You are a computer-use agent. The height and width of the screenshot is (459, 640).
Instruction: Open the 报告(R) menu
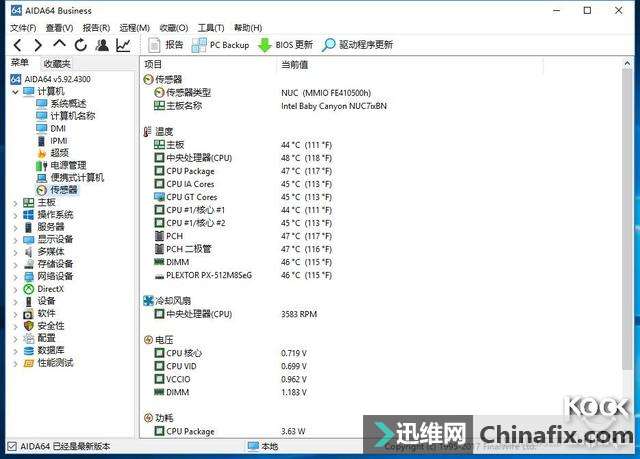(x=96, y=28)
